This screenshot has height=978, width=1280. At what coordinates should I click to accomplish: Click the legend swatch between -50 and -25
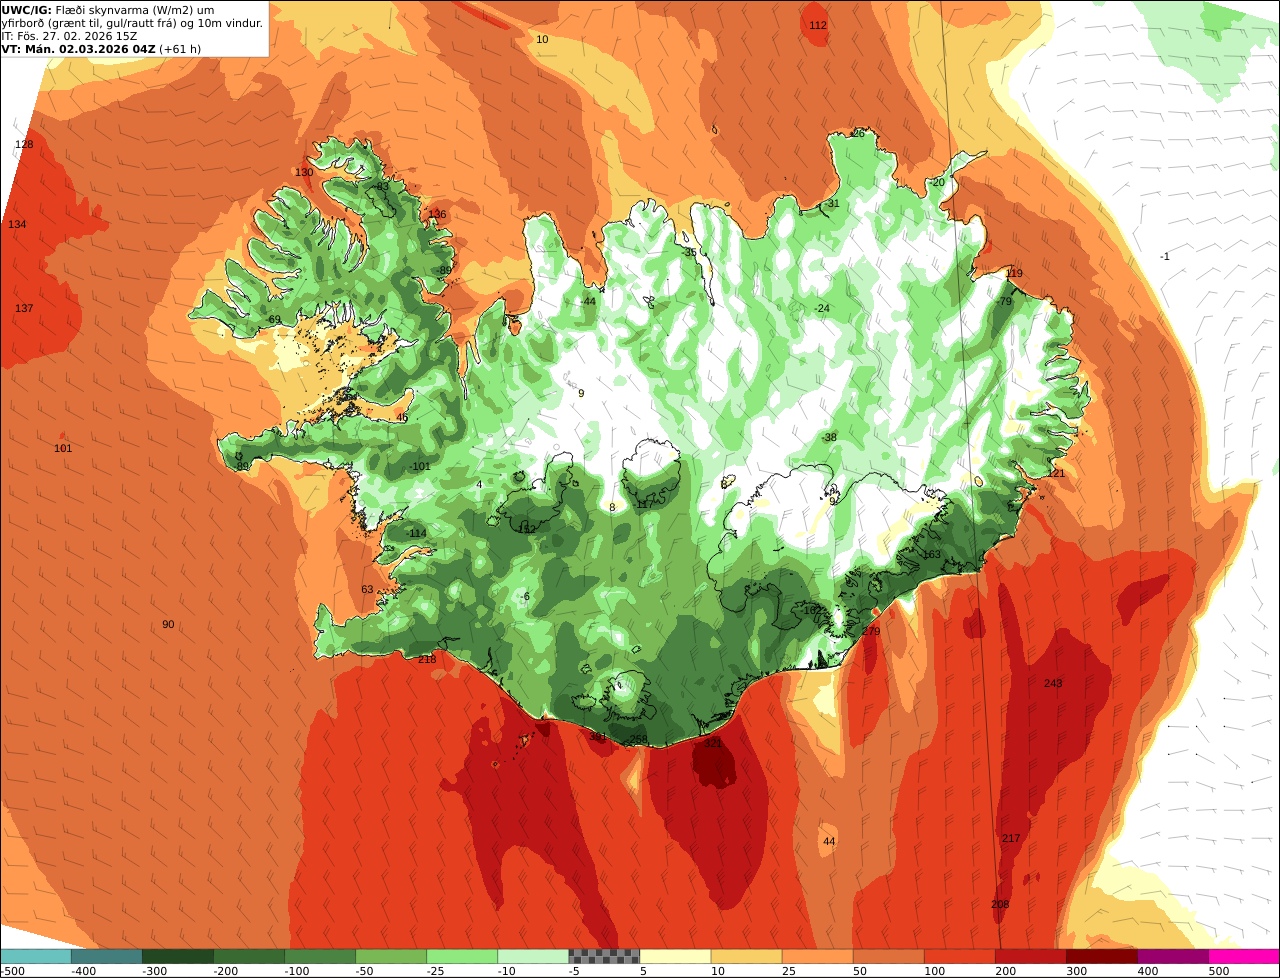(x=391, y=956)
